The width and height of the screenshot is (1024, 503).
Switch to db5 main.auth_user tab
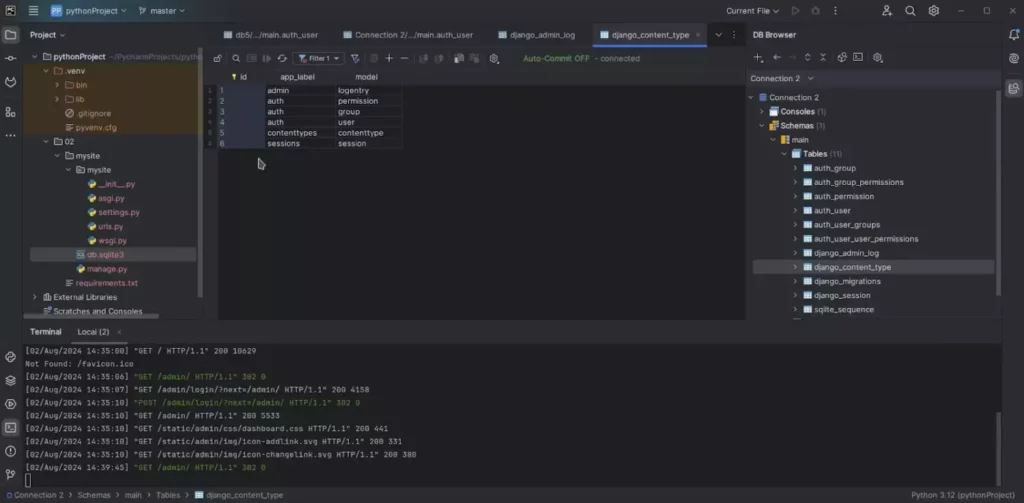pos(271,35)
